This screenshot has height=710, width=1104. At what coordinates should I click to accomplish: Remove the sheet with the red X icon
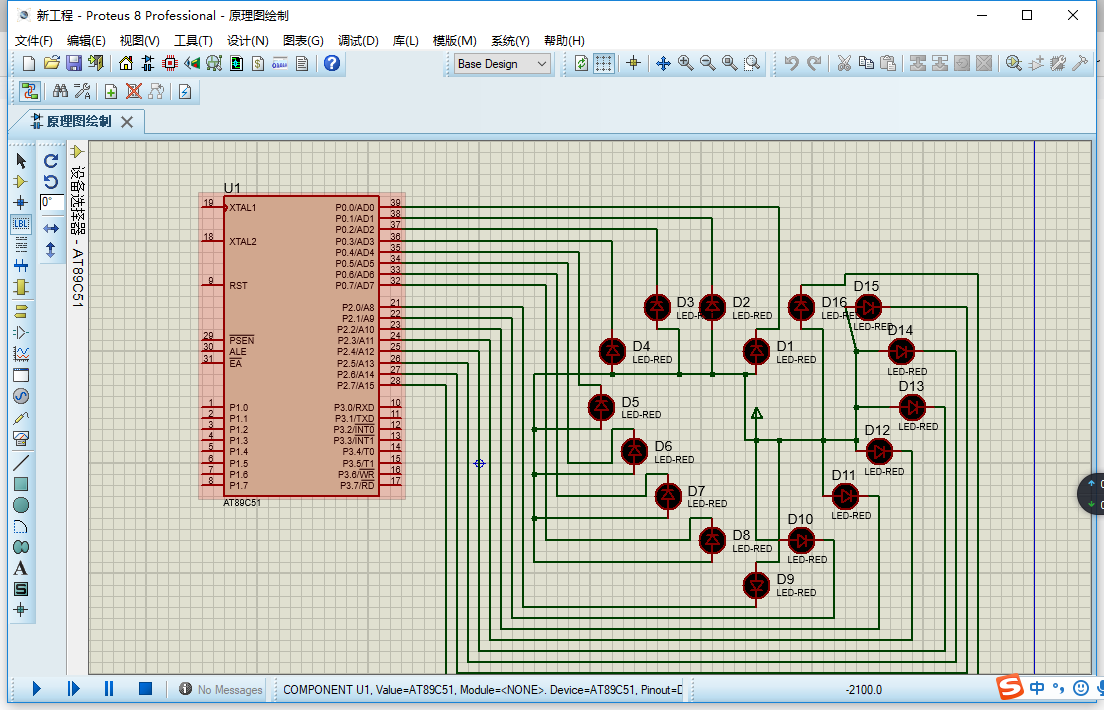133,92
